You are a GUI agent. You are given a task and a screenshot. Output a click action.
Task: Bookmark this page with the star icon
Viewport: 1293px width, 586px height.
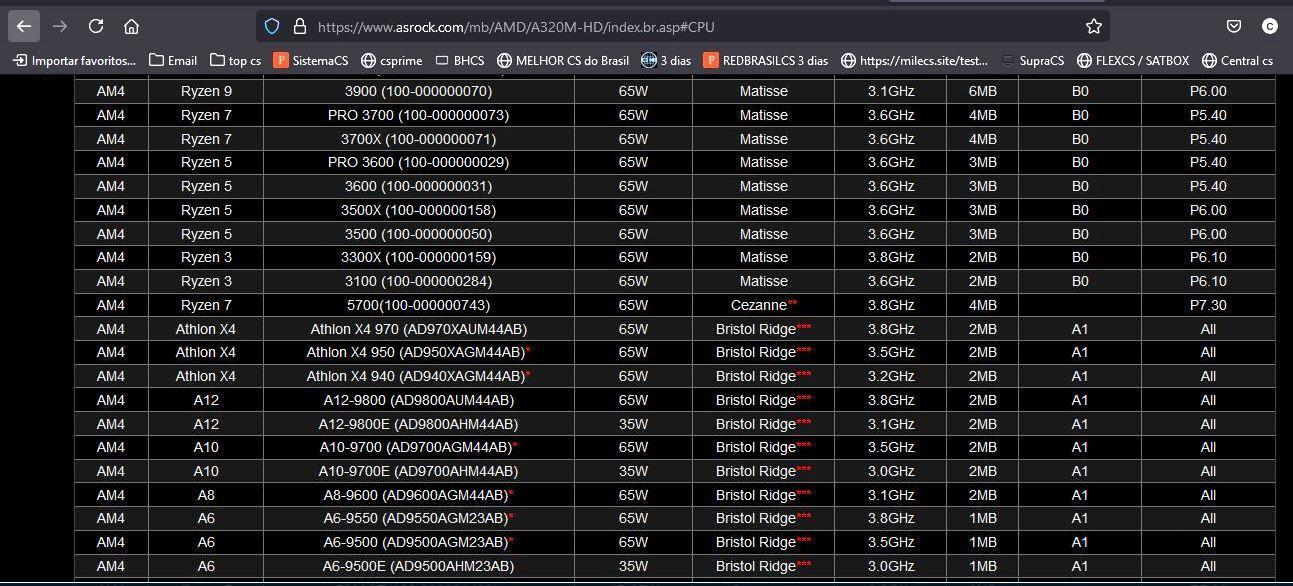(x=1094, y=26)
